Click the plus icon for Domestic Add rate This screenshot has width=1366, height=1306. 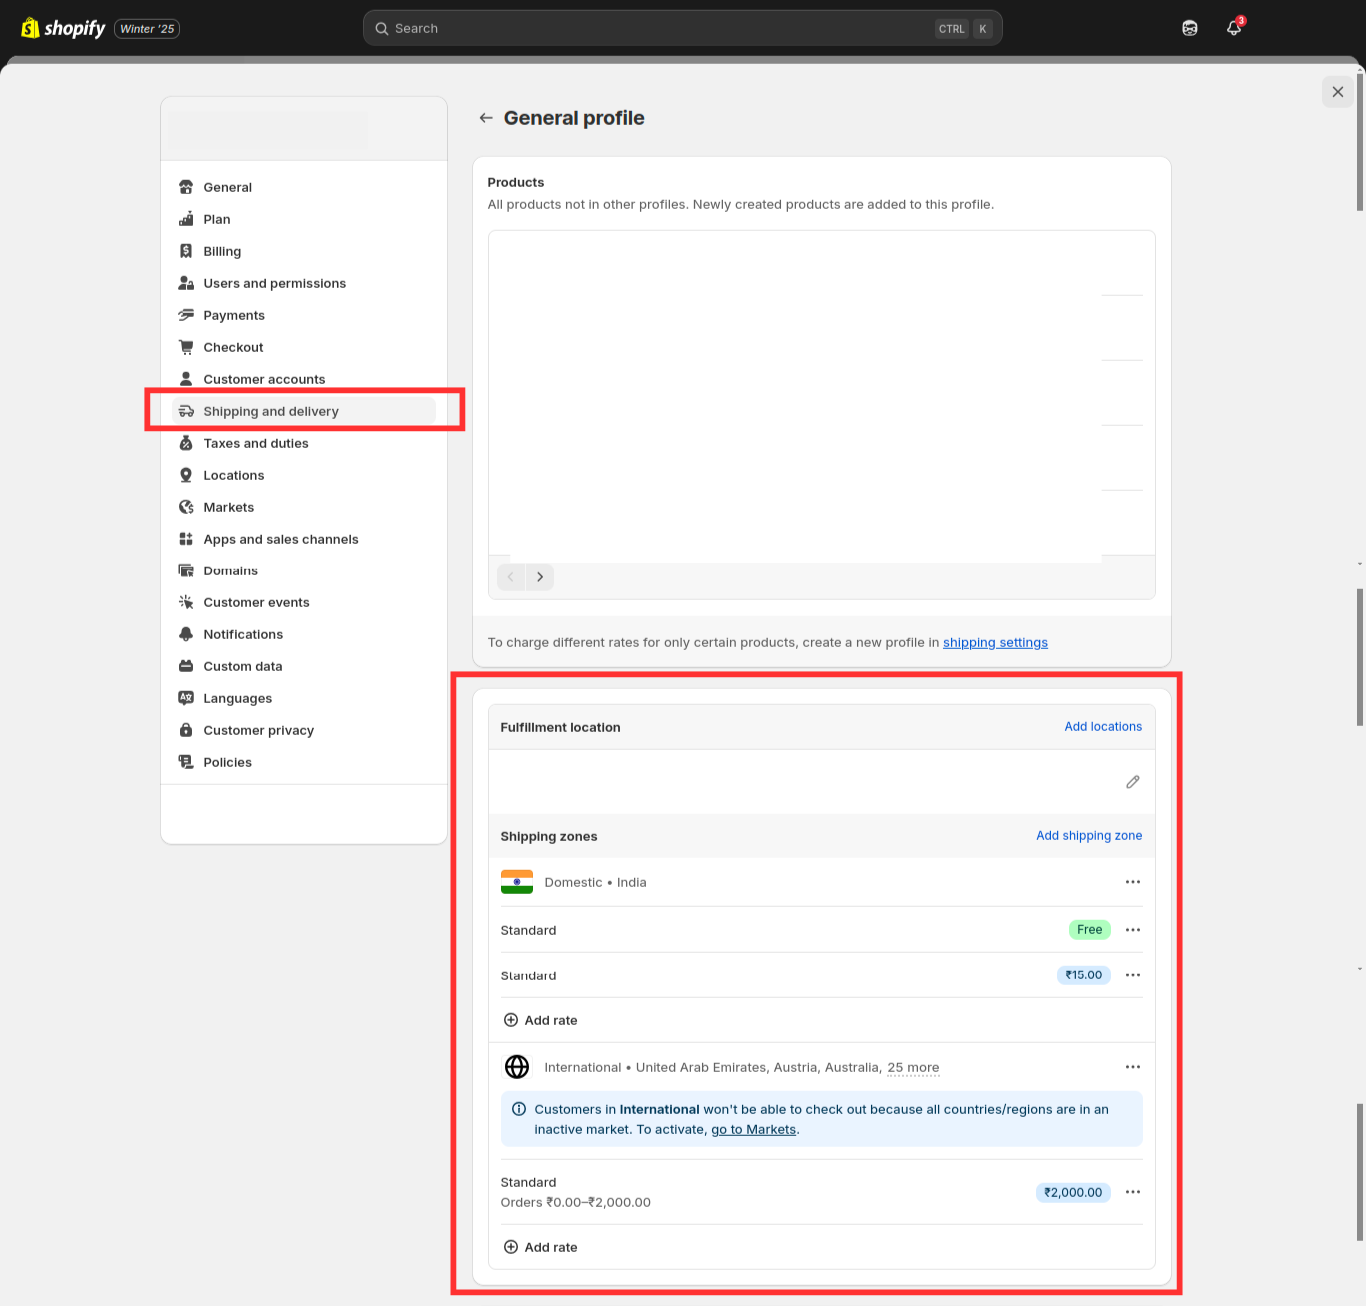(x=511, y=1020)
